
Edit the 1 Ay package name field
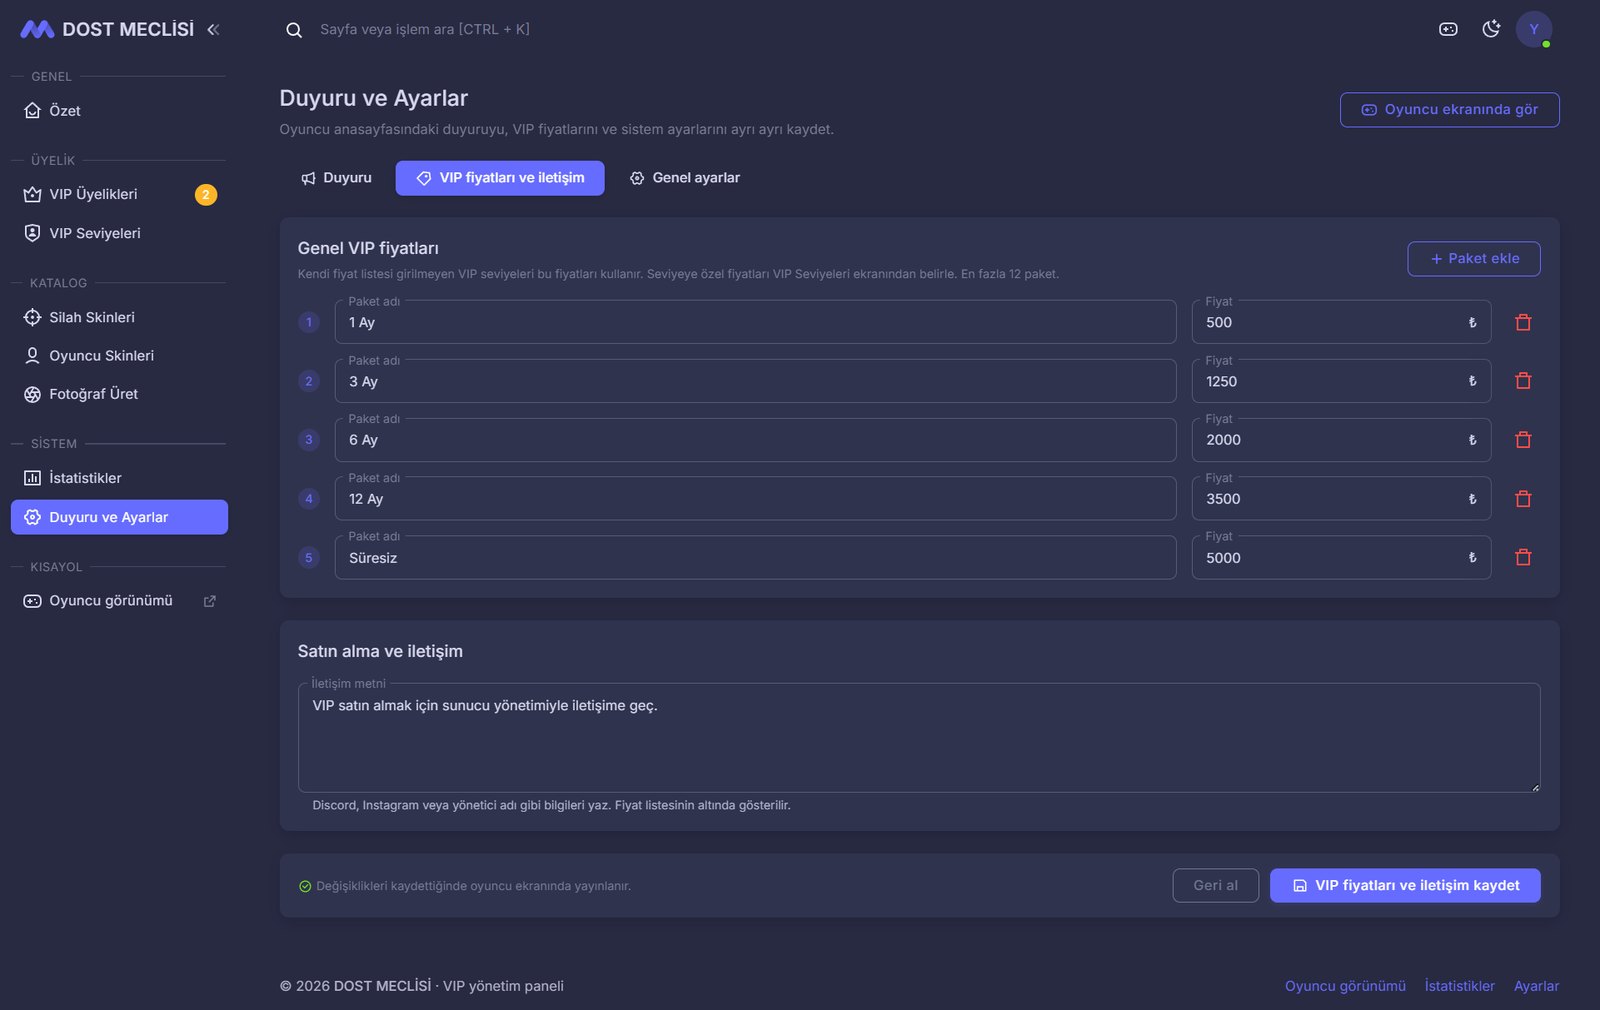tap(755, 322)
